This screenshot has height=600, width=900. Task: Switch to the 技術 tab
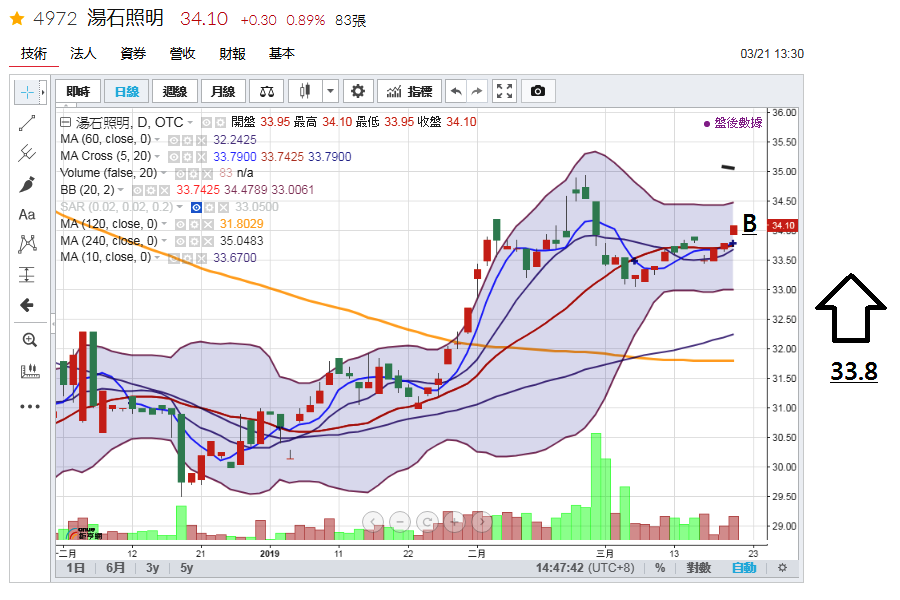(x=34, y=53)
